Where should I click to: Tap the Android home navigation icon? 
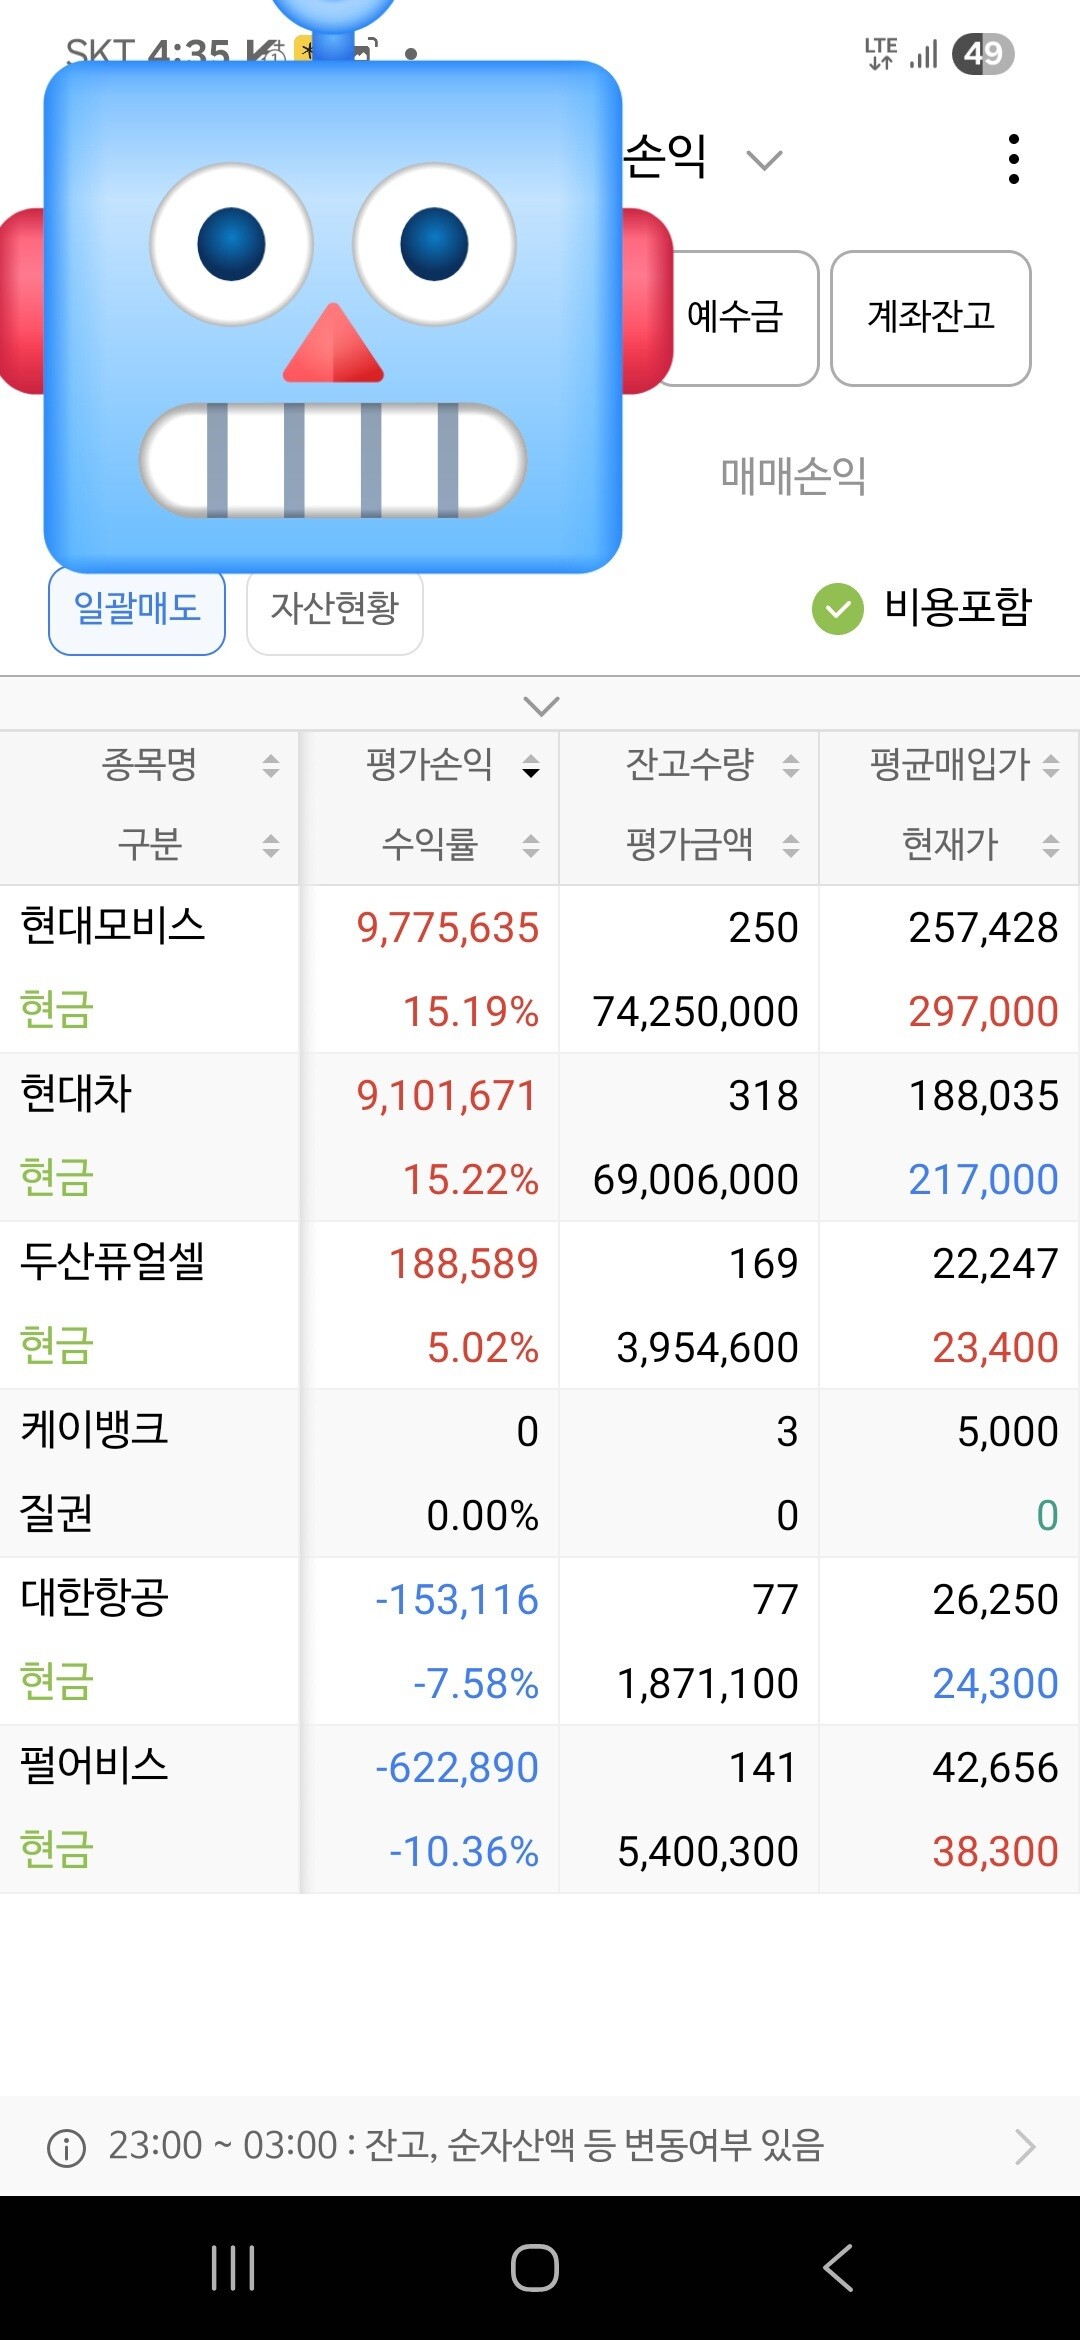click(535, 2267)
